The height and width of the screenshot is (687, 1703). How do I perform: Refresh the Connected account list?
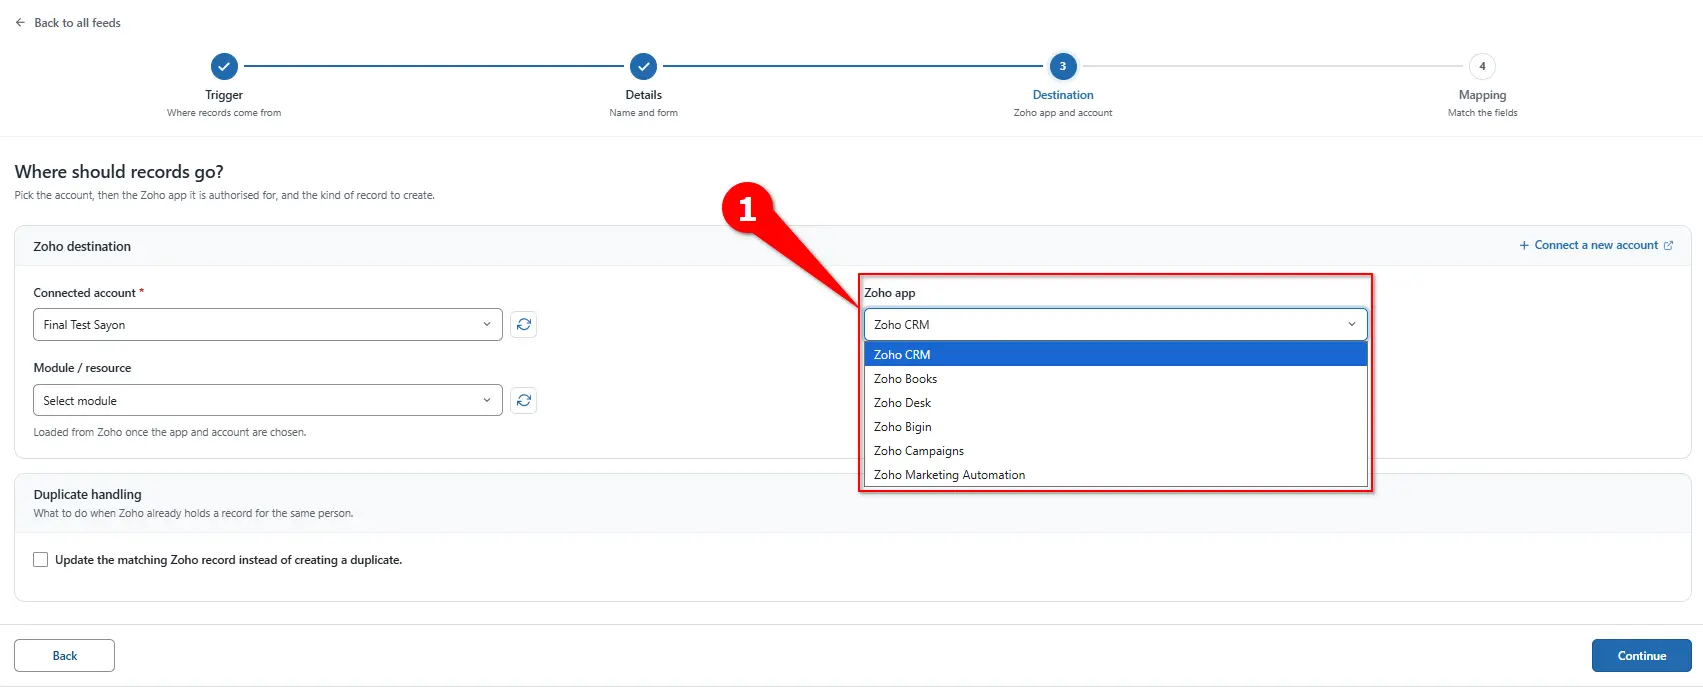click(523, 324)
